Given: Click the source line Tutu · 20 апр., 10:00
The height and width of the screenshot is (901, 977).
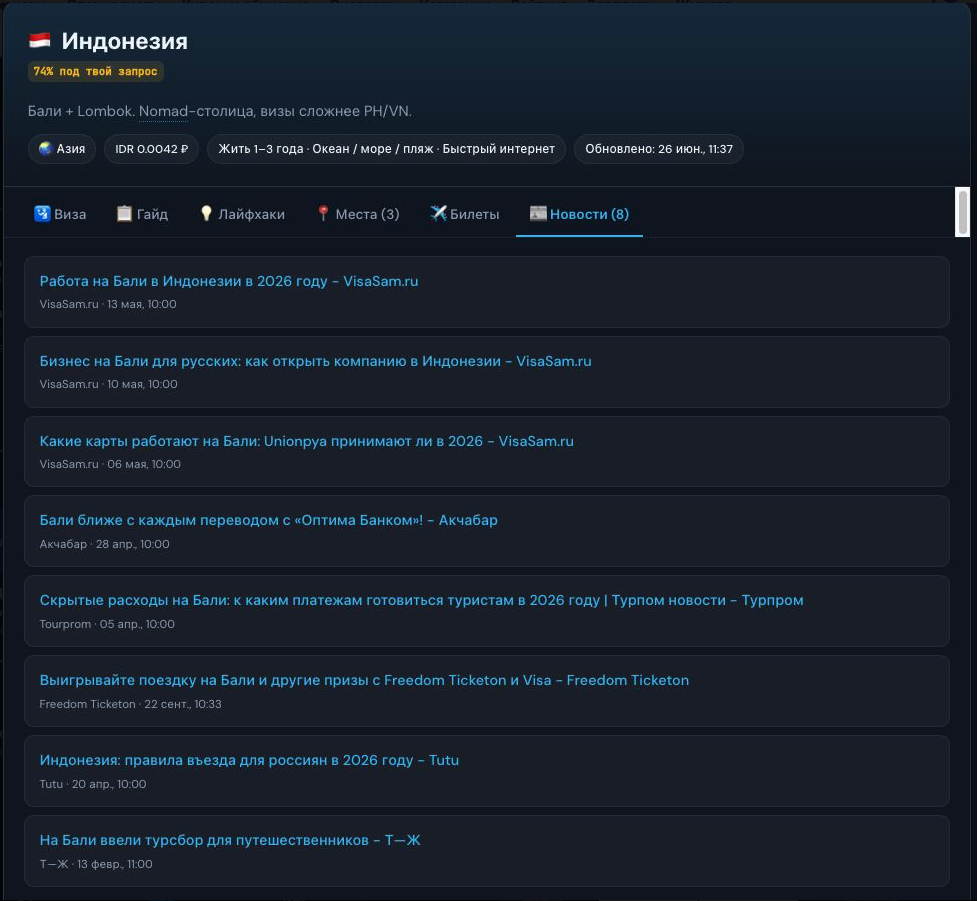Looking at the screenshot, I should 93,784.
